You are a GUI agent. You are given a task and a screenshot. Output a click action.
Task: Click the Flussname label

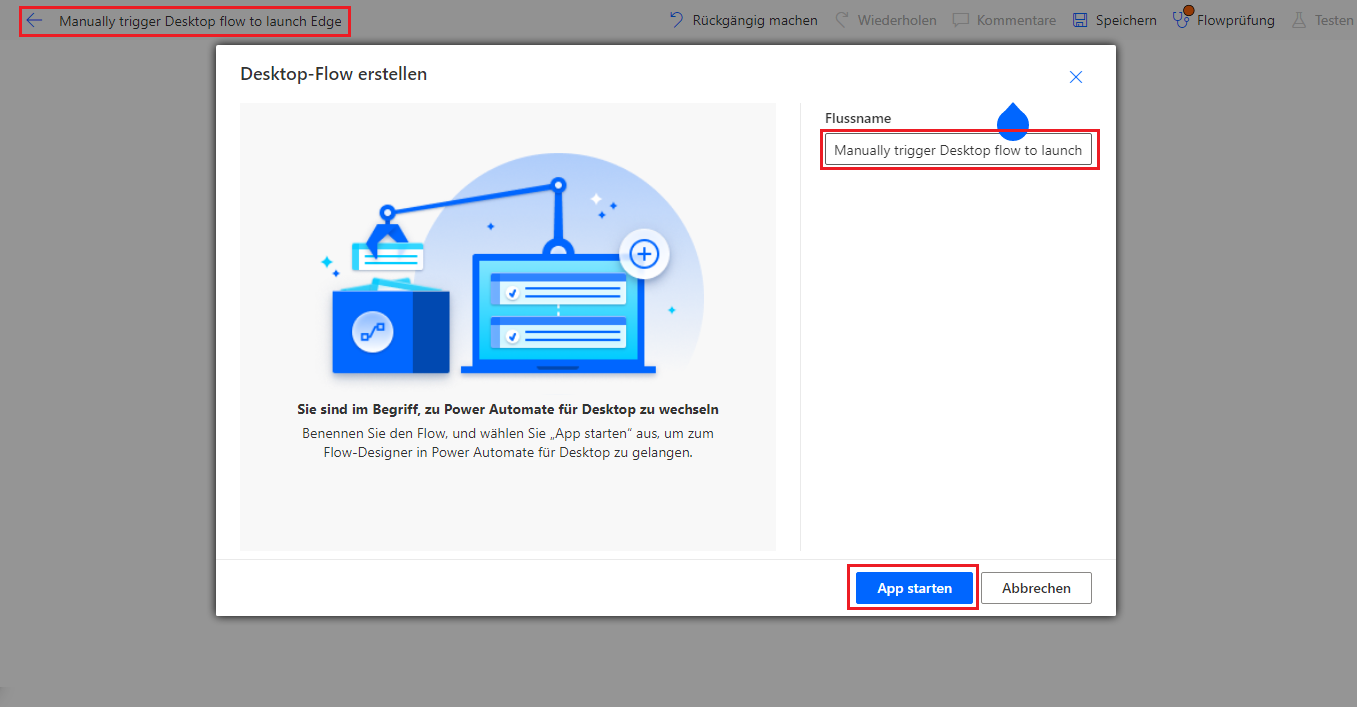(x=858, y=118)
